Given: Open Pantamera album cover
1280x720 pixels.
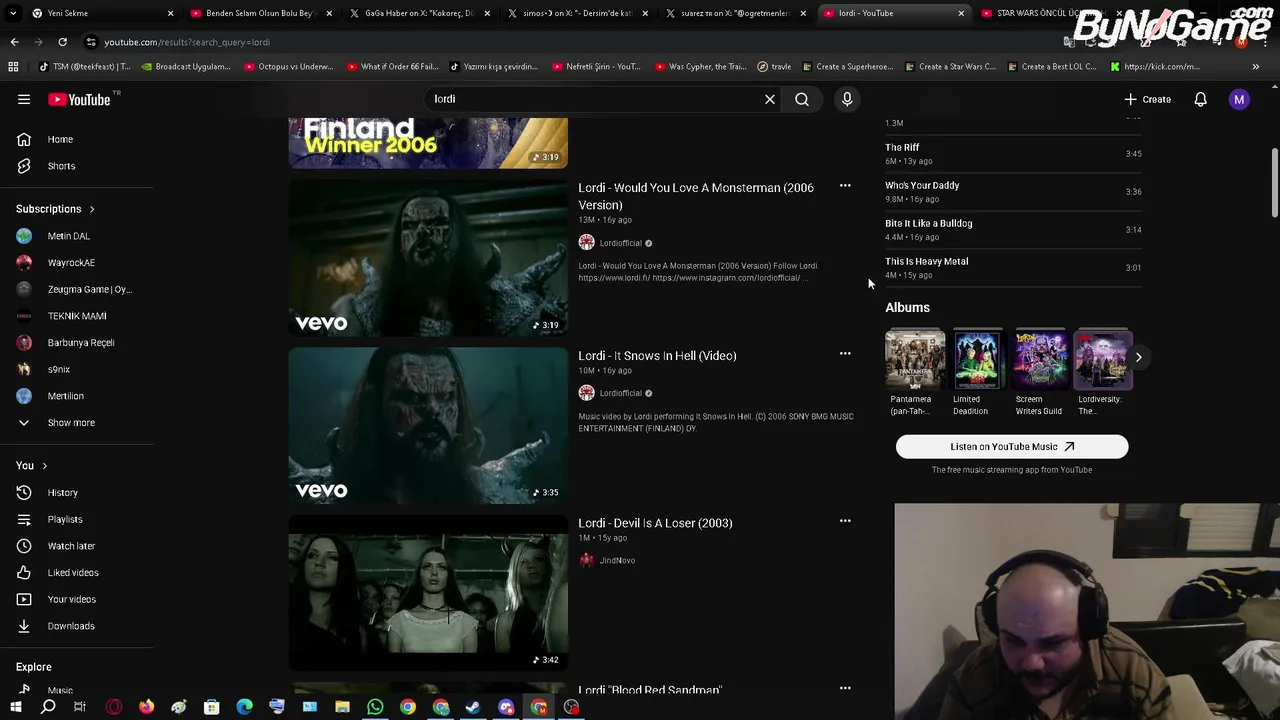Looking at the screenshot, I should pos(914,359).
